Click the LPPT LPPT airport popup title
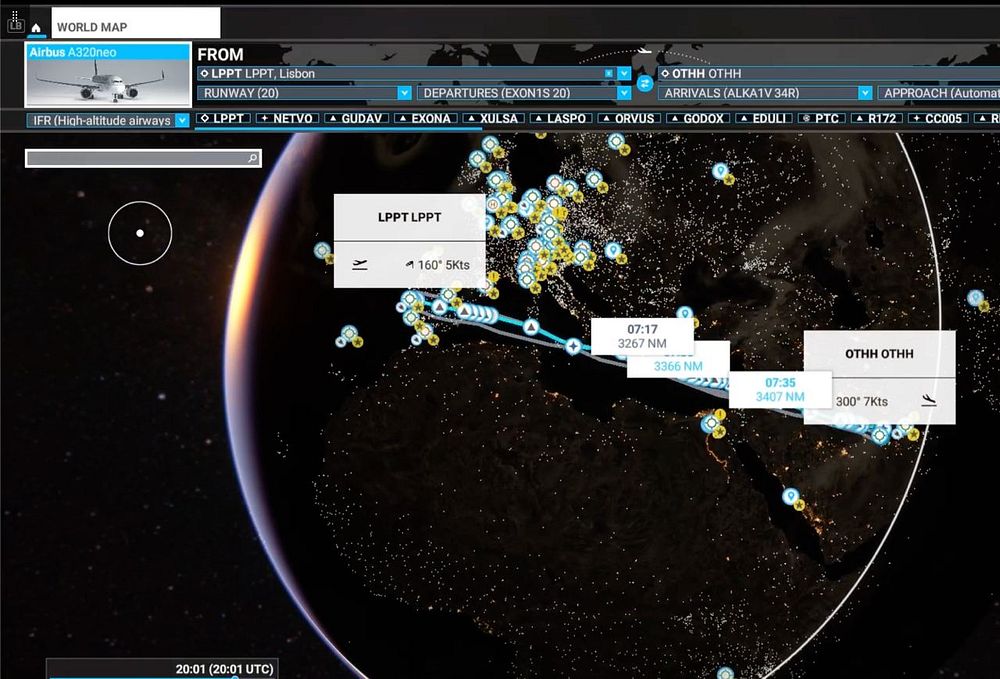 point(409,217)
